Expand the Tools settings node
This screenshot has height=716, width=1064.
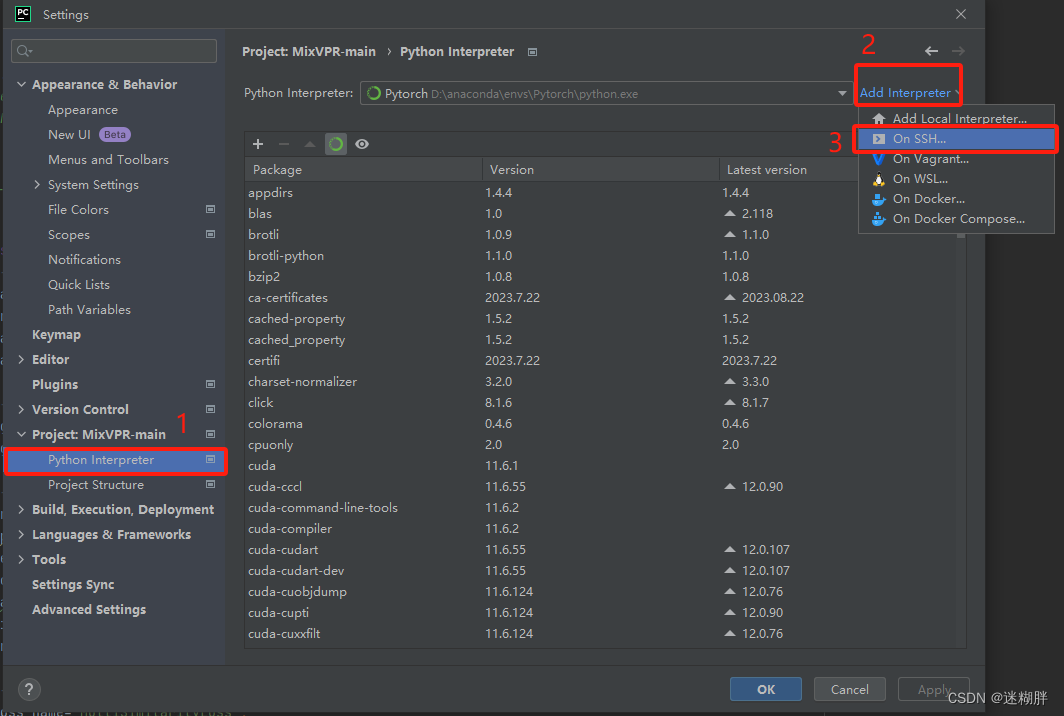21,559
